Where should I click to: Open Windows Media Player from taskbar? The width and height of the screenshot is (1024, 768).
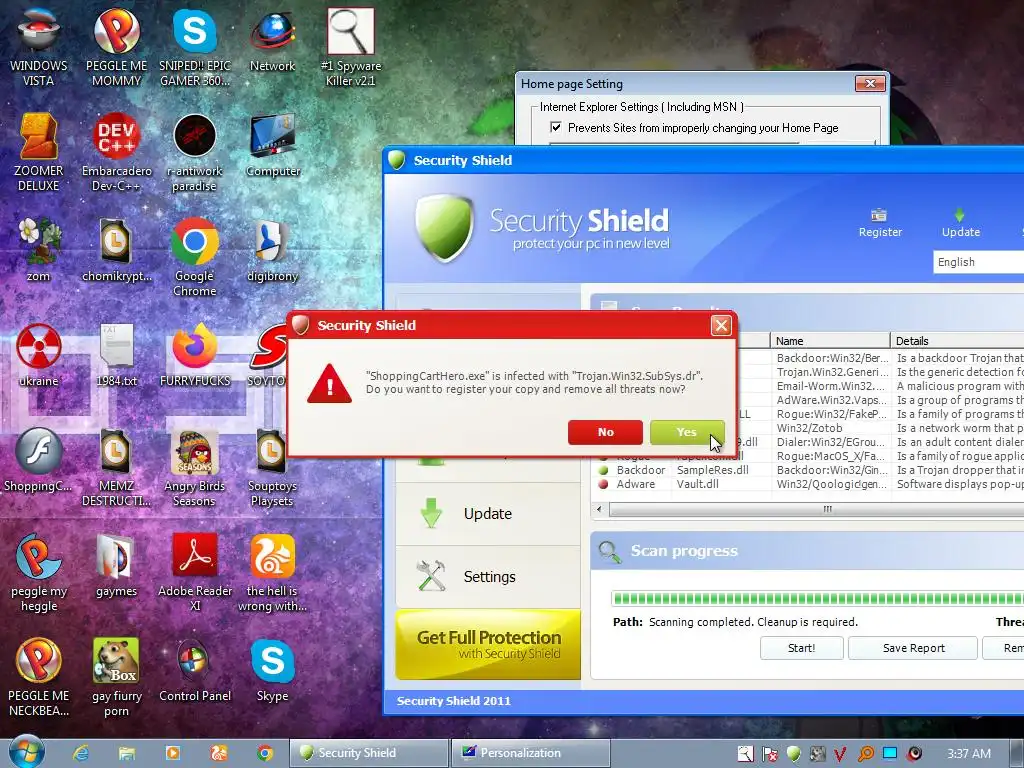point(172,753)
